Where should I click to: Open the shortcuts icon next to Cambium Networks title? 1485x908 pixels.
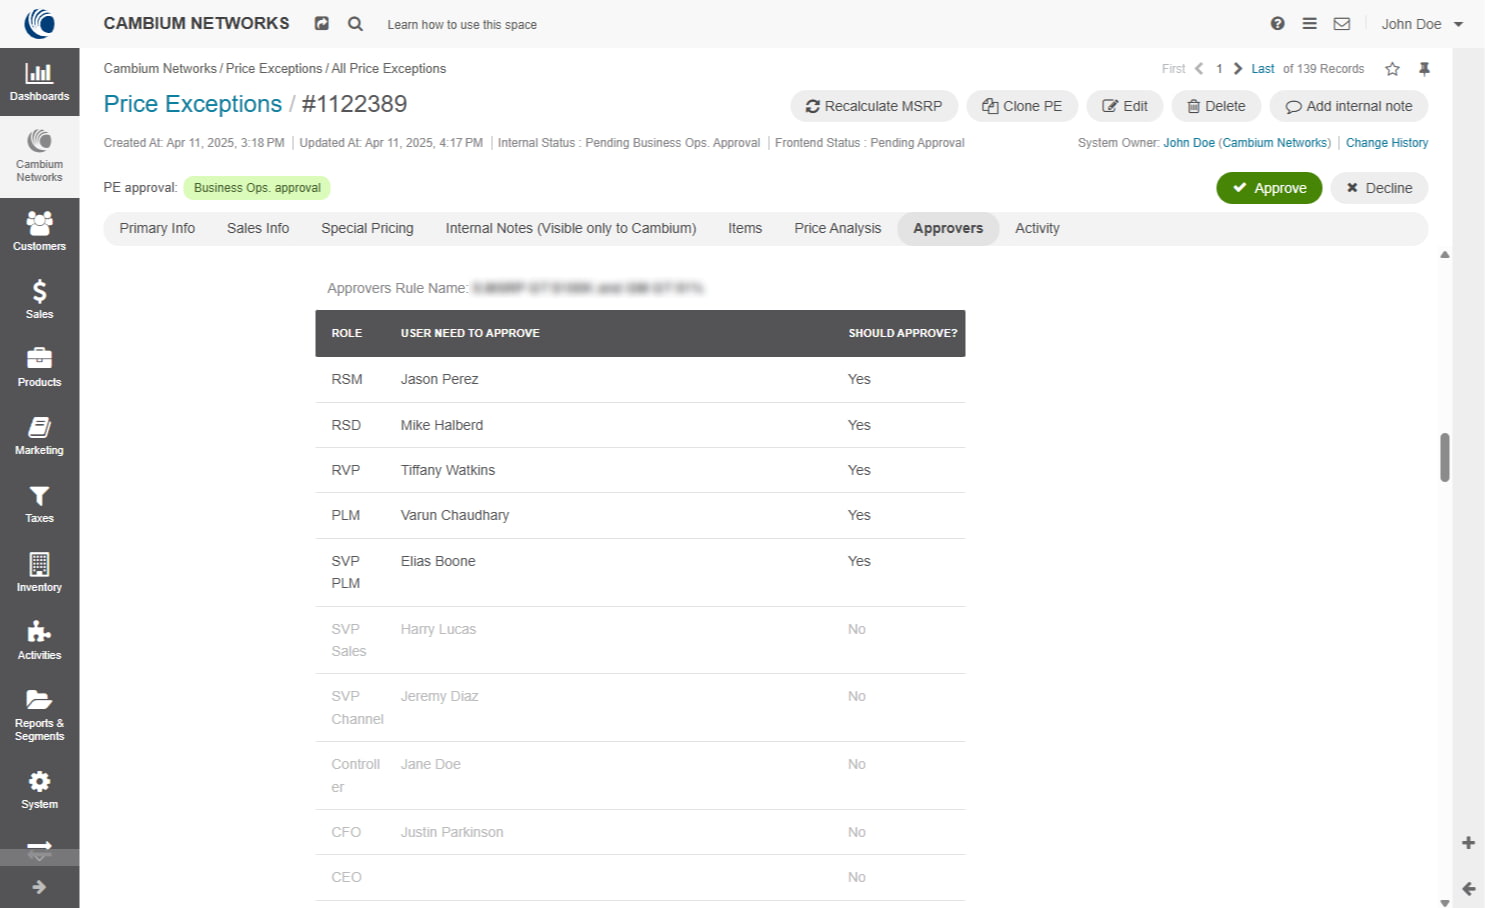point(321,23)
